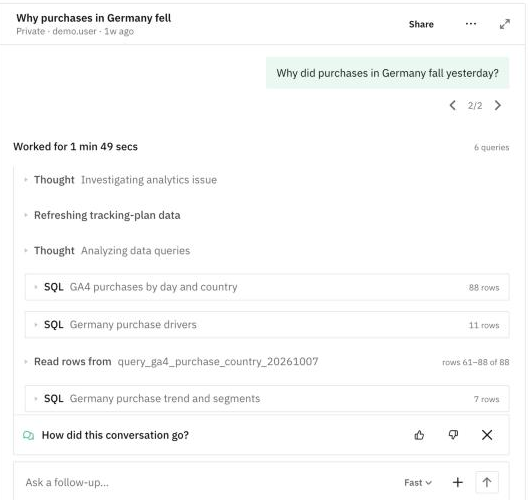Click the Ask a follow-up input field
Viewport: 528px width, 500px height.
pos(209,482)
